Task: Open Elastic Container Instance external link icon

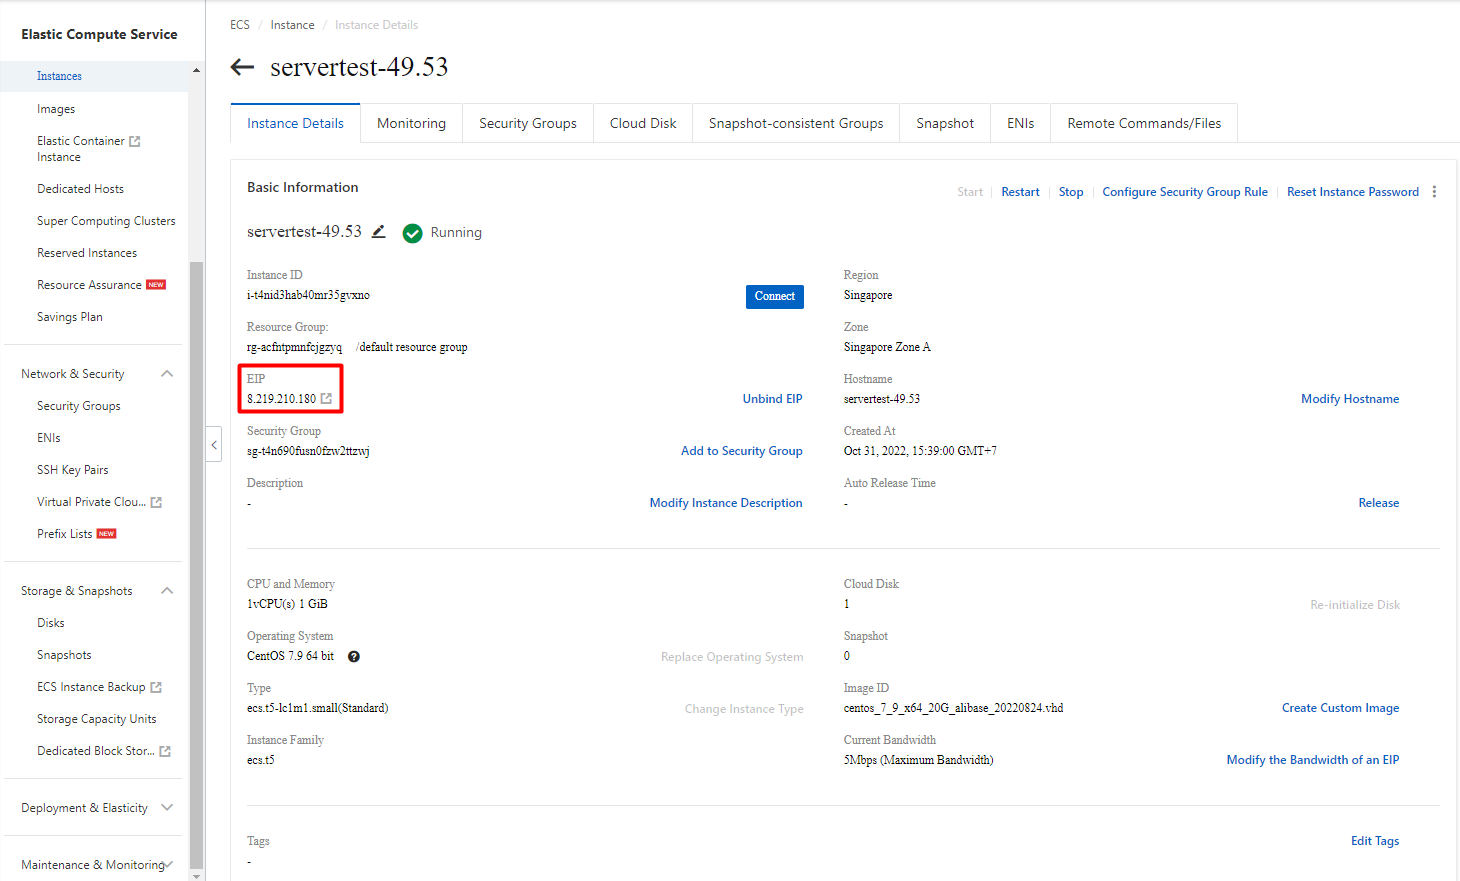Action: coord(135,142)
